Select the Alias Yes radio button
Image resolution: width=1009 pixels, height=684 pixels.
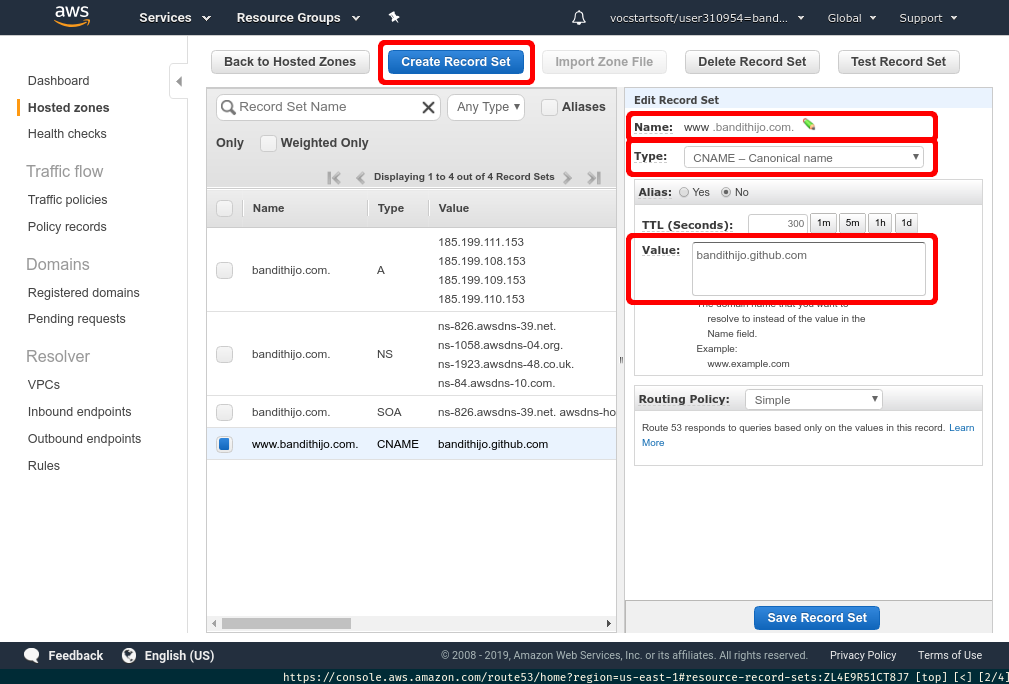[684, 192]
